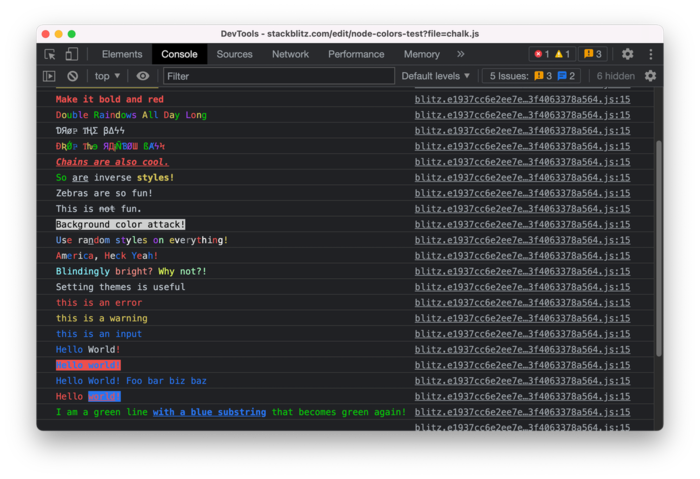Click the console vertical scrollbar
Viewport: 700px width, 479px height.
click(658, 250)
